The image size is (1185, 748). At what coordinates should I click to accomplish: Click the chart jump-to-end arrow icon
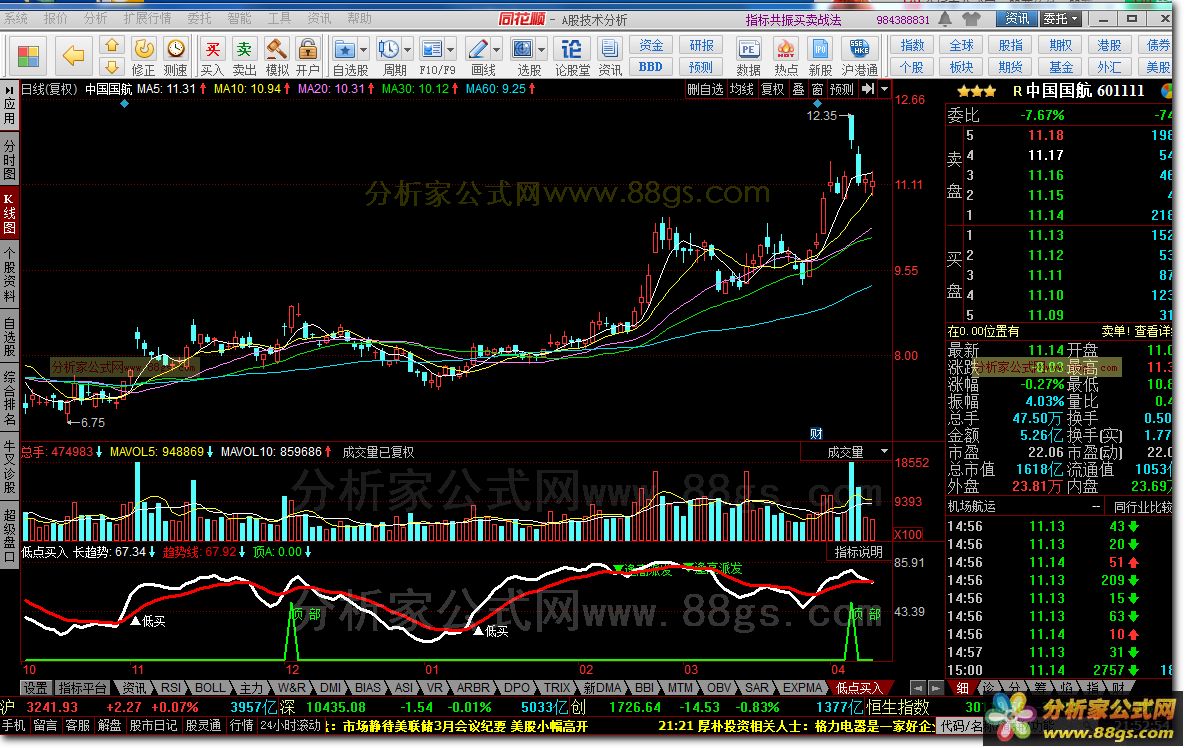click(868, 89)
